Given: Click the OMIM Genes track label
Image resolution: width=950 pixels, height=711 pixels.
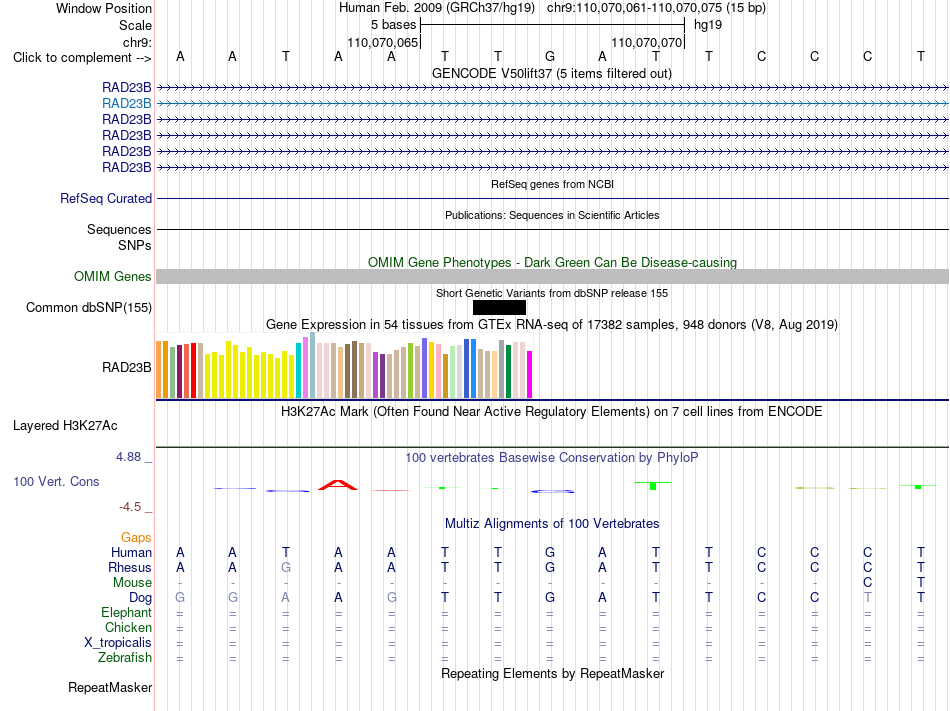Looking at the screenshot, I should click(x=112, y=277).
